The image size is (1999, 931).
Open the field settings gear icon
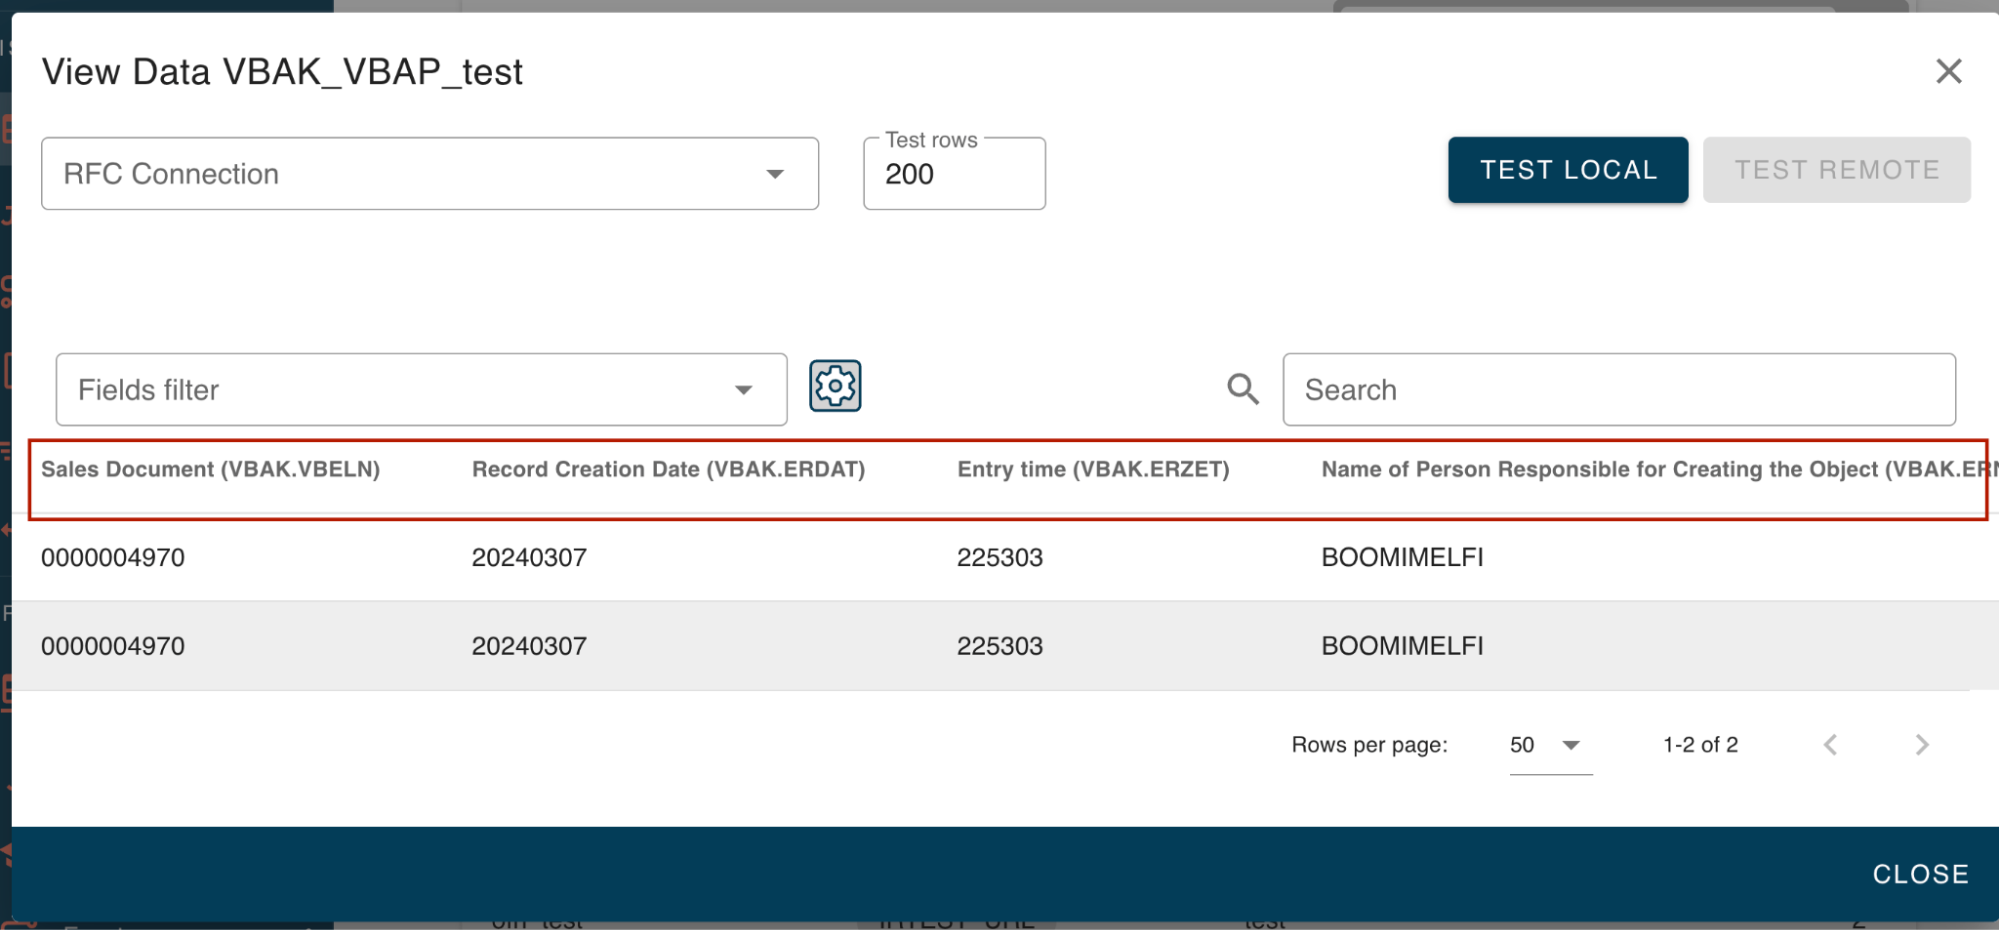835,385
